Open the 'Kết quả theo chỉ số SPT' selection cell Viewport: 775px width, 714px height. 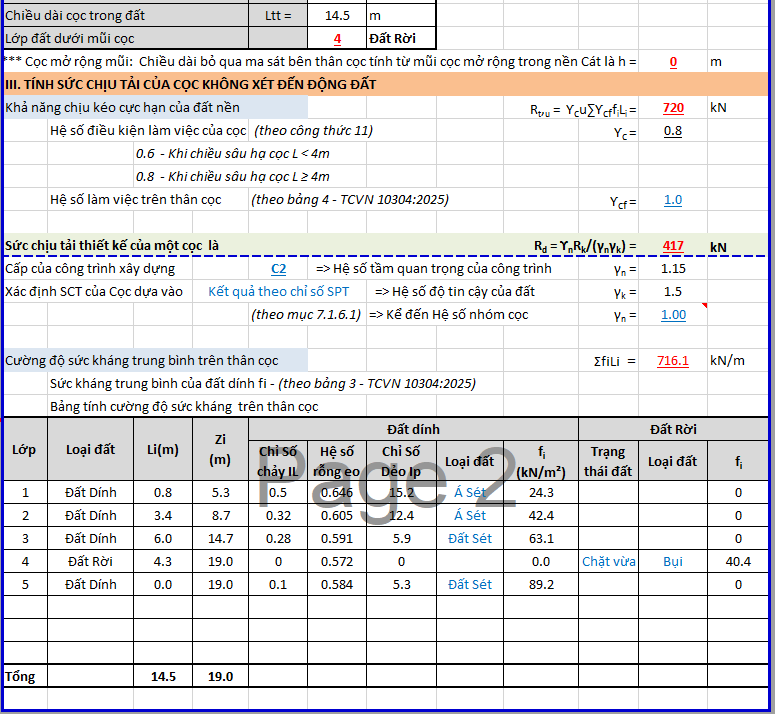(x=279, y=292)
